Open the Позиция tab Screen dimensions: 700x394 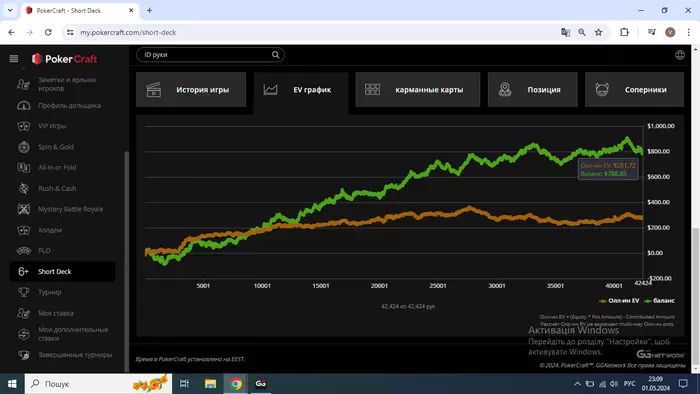[533, 90]
